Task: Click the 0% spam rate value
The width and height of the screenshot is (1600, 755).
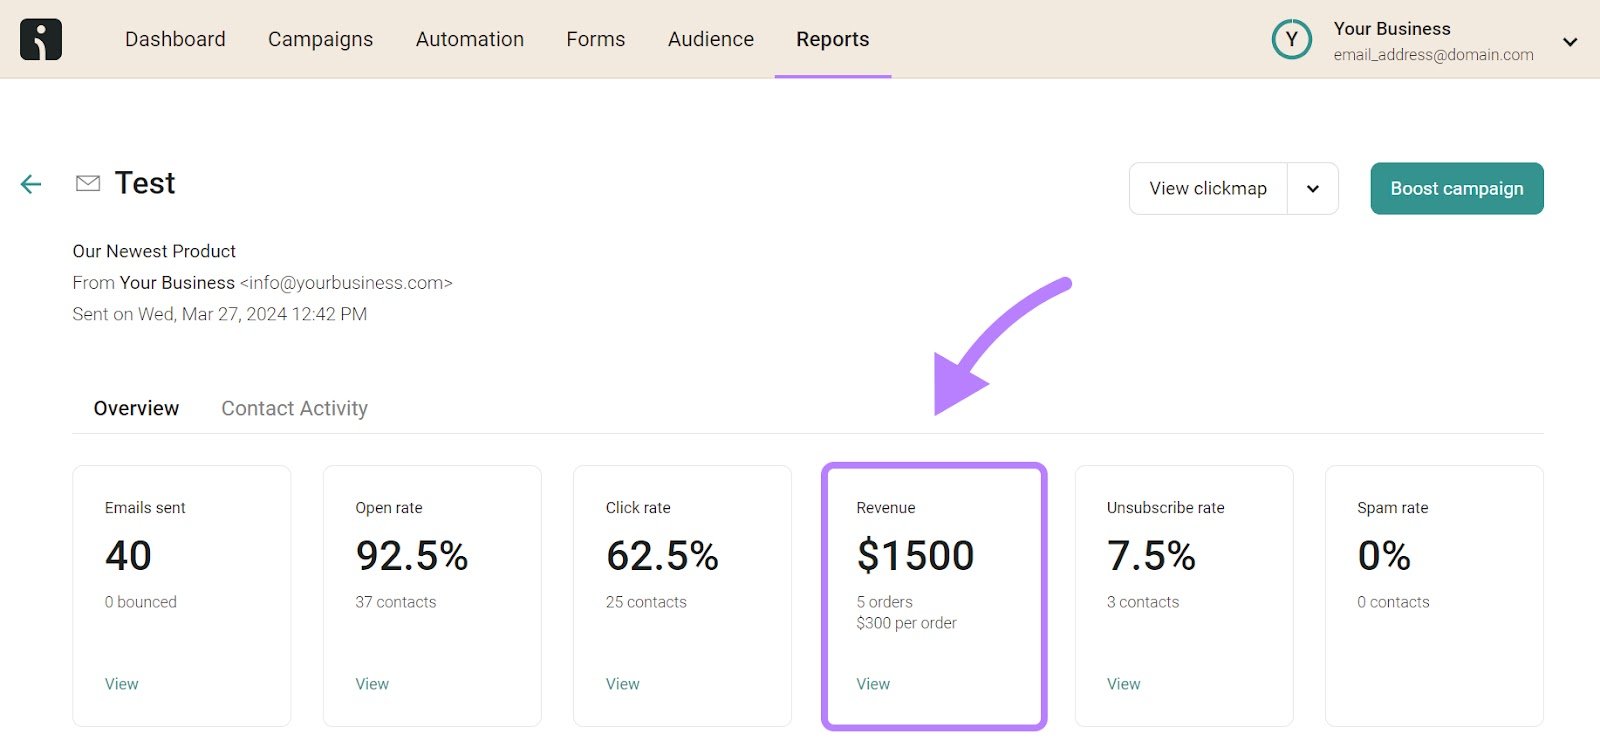Action: click(x=1384, y=556)
